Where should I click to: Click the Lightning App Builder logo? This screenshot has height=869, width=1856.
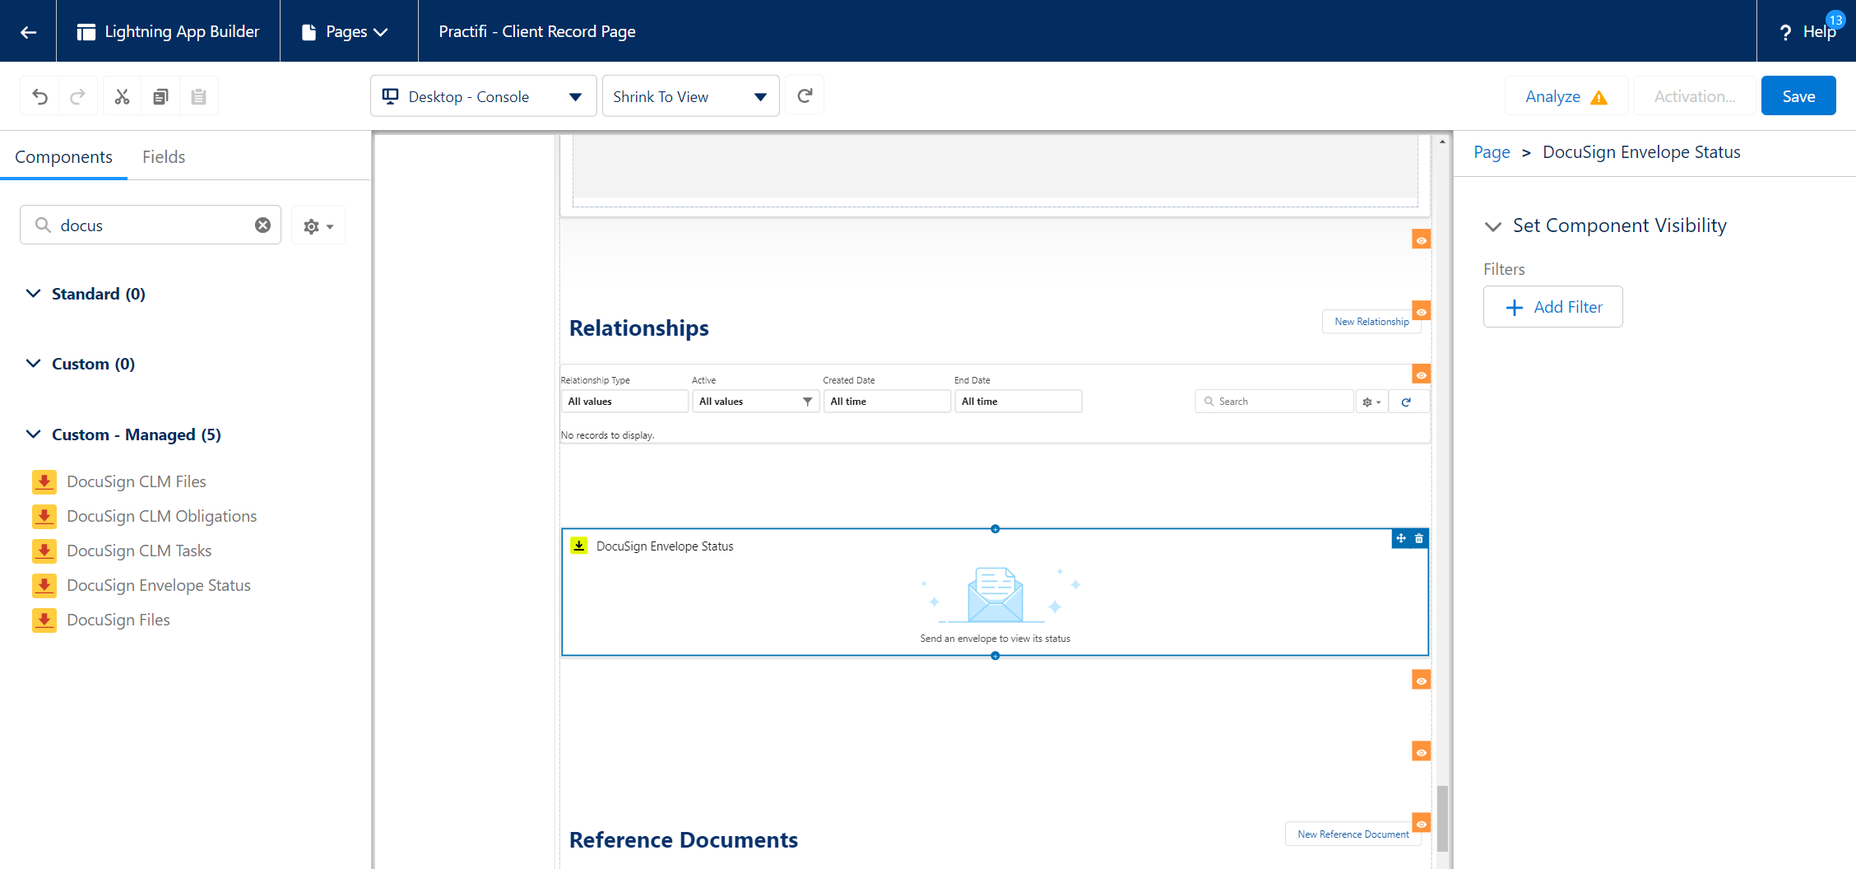coord(87,32)
